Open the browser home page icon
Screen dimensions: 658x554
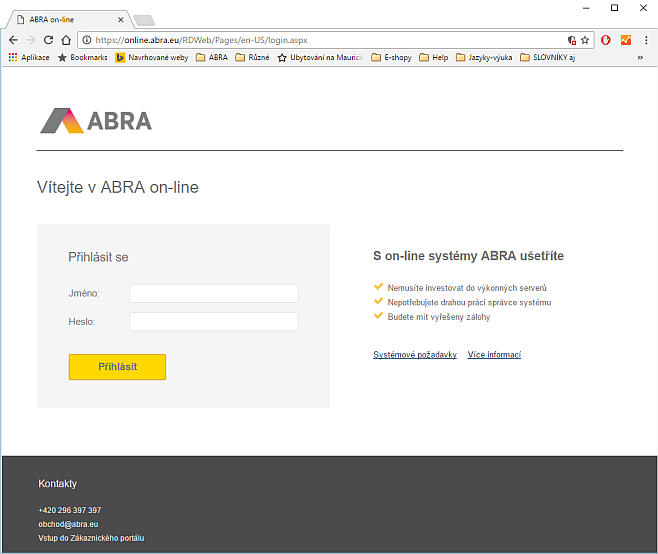(66, 40)
